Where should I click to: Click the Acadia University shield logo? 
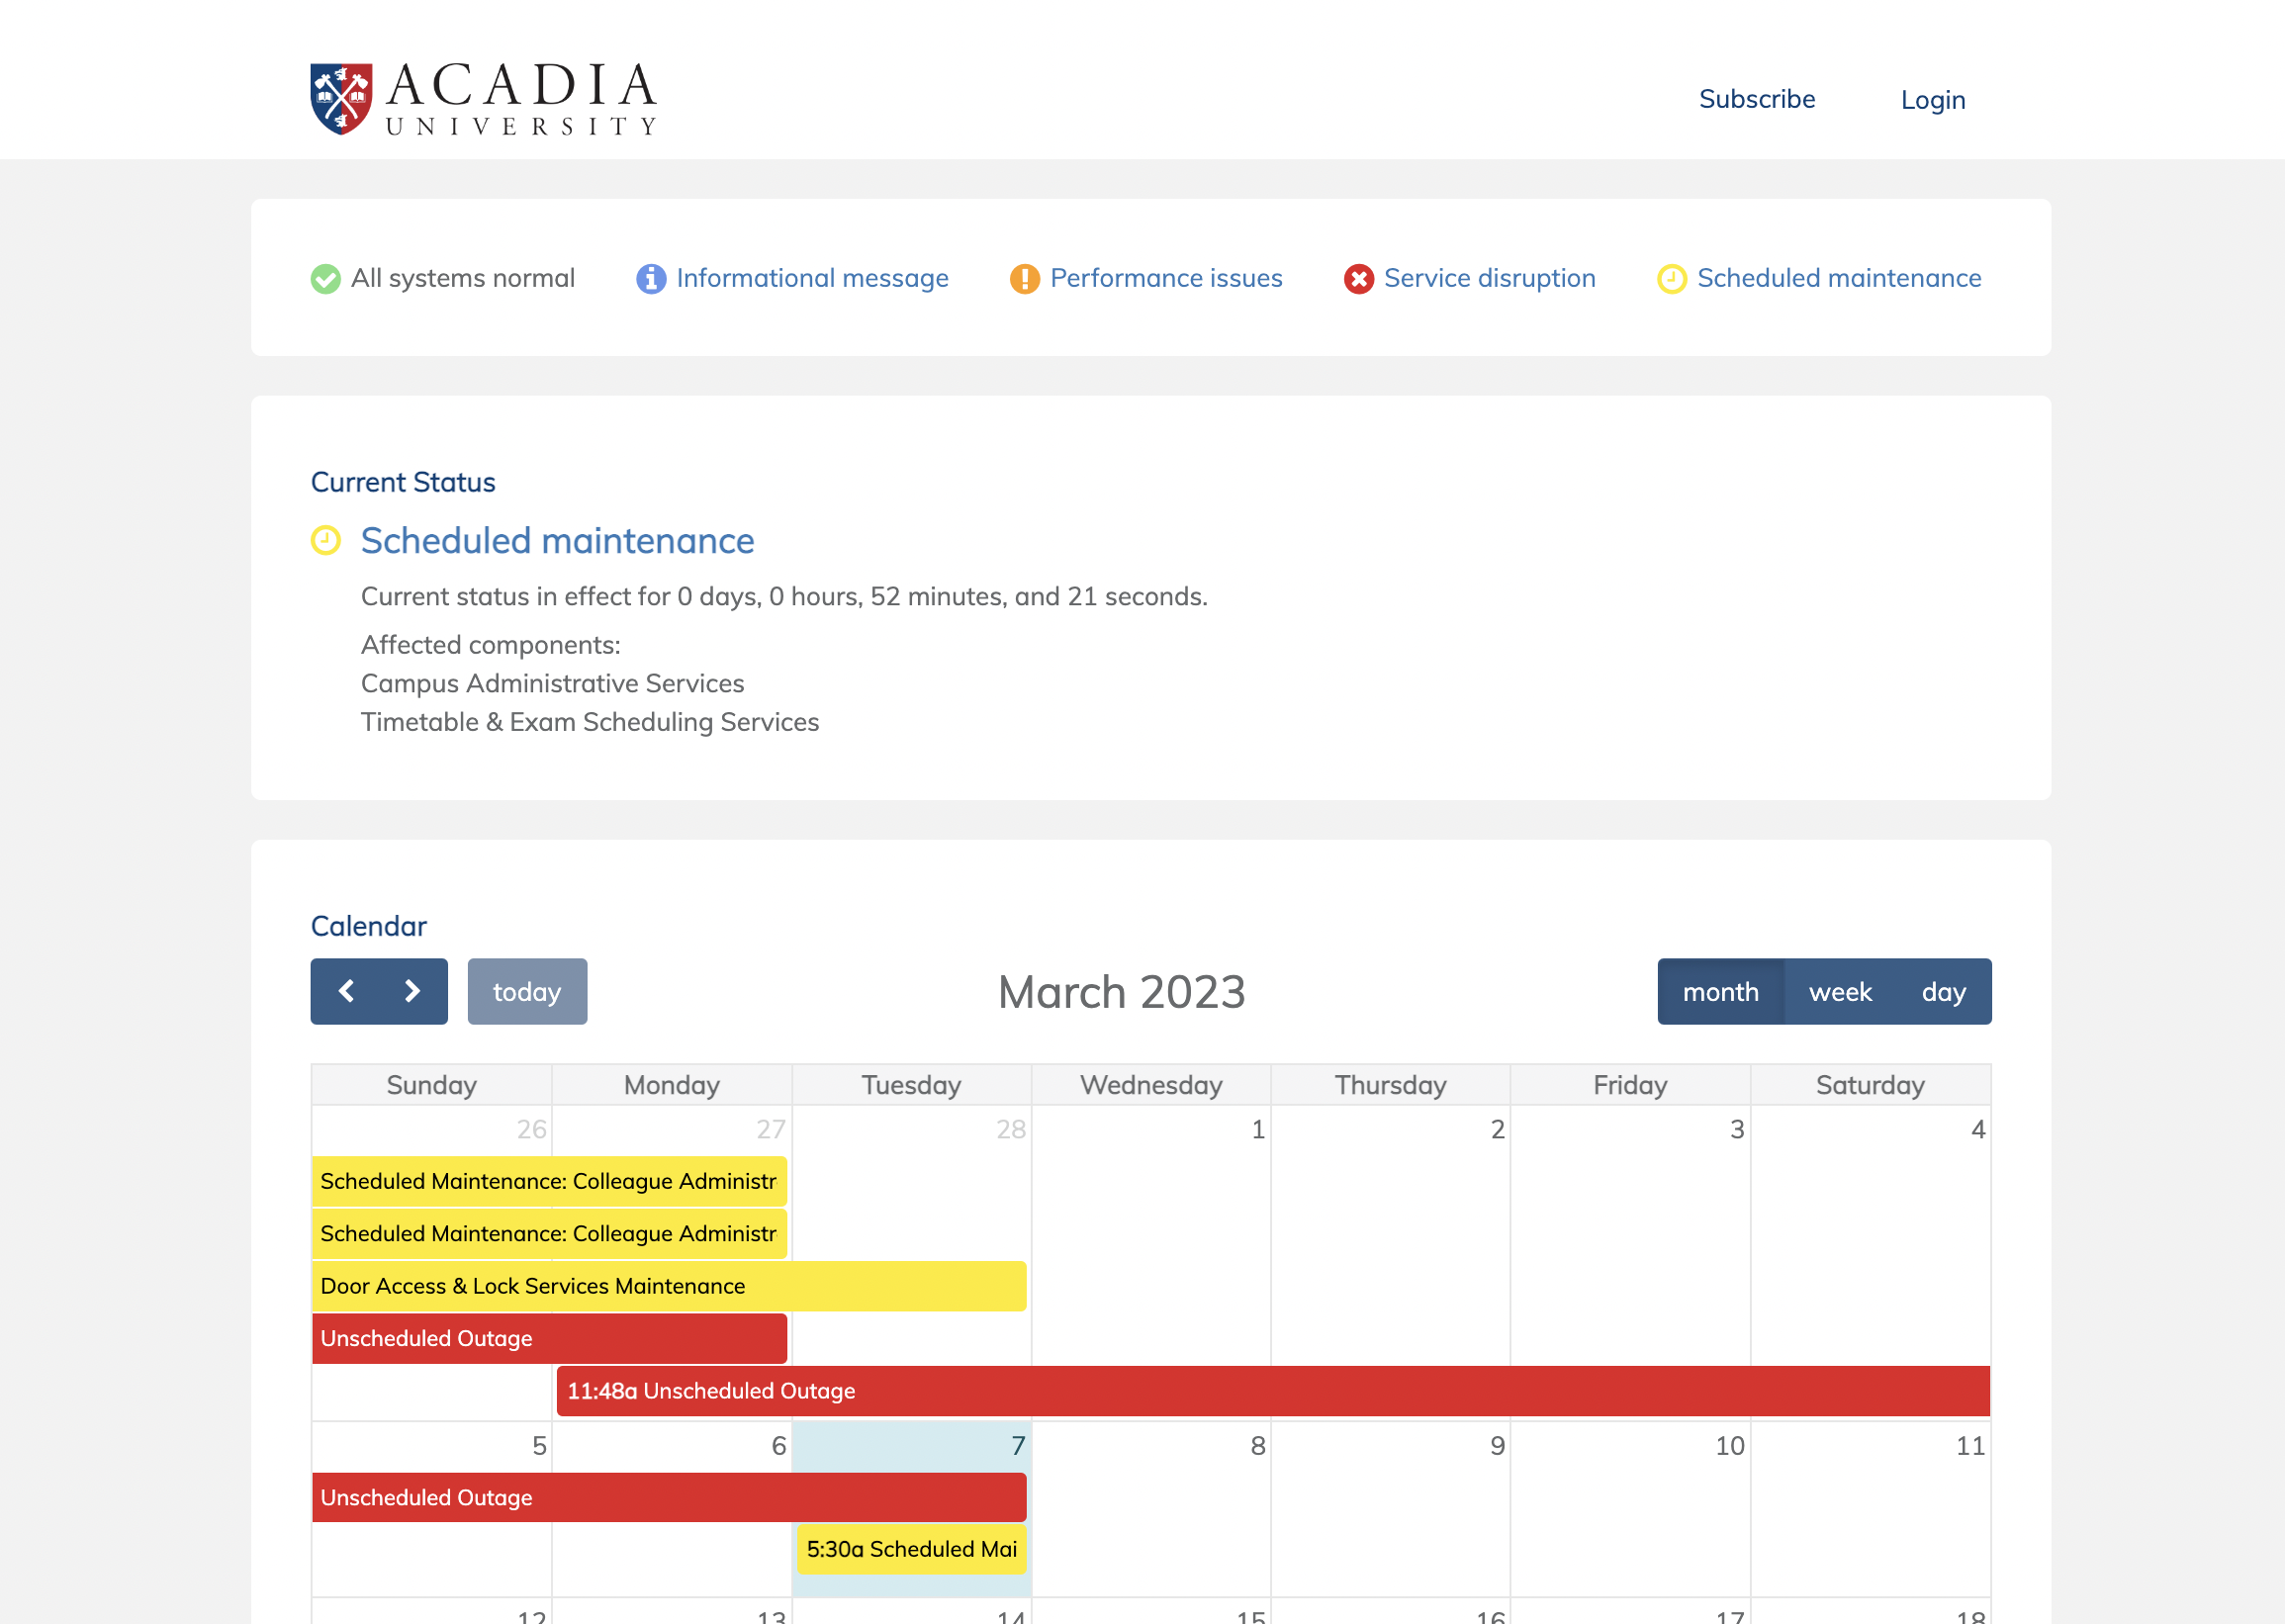pyautogui.click(x=341, y=99)
